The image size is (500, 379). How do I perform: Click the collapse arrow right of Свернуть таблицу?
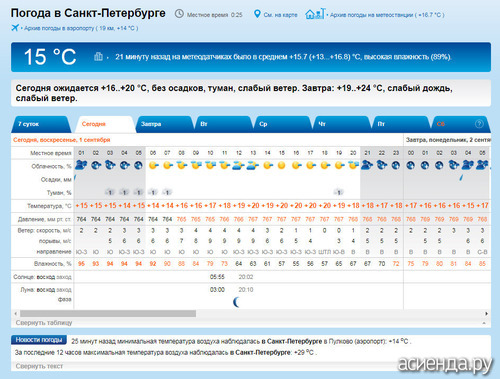[x=484, y=323]
